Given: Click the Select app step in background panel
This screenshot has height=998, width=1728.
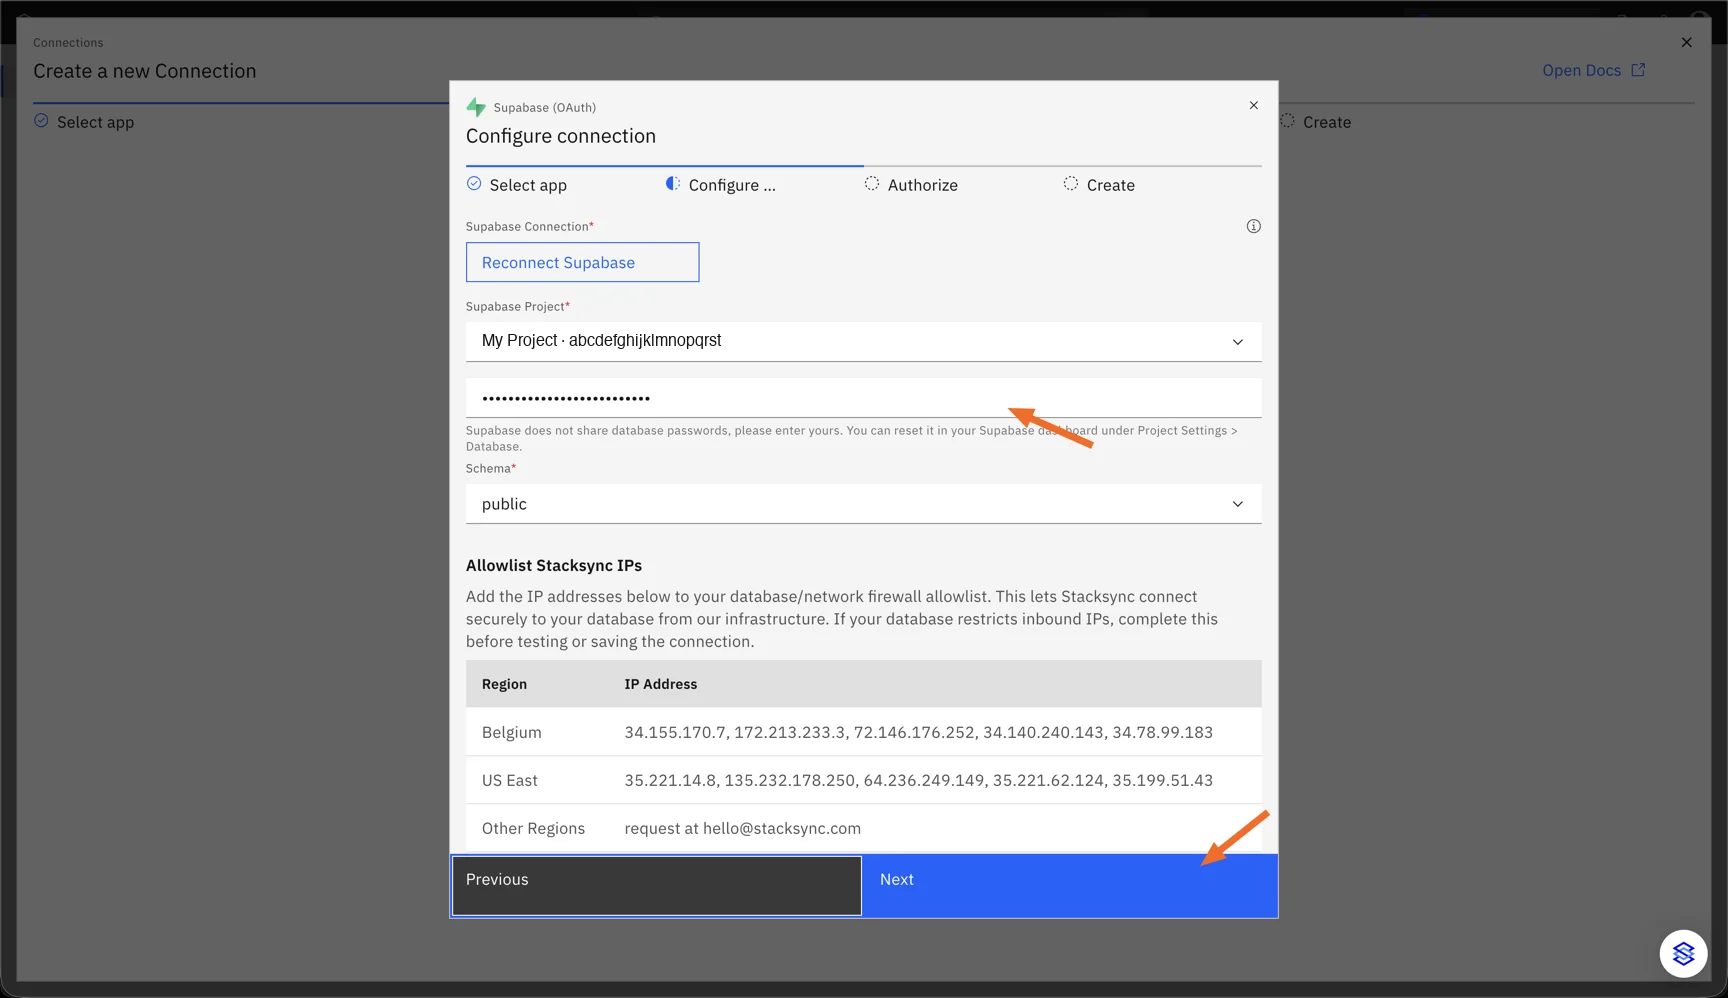Looking at the screenshot, I should (95, 122).
